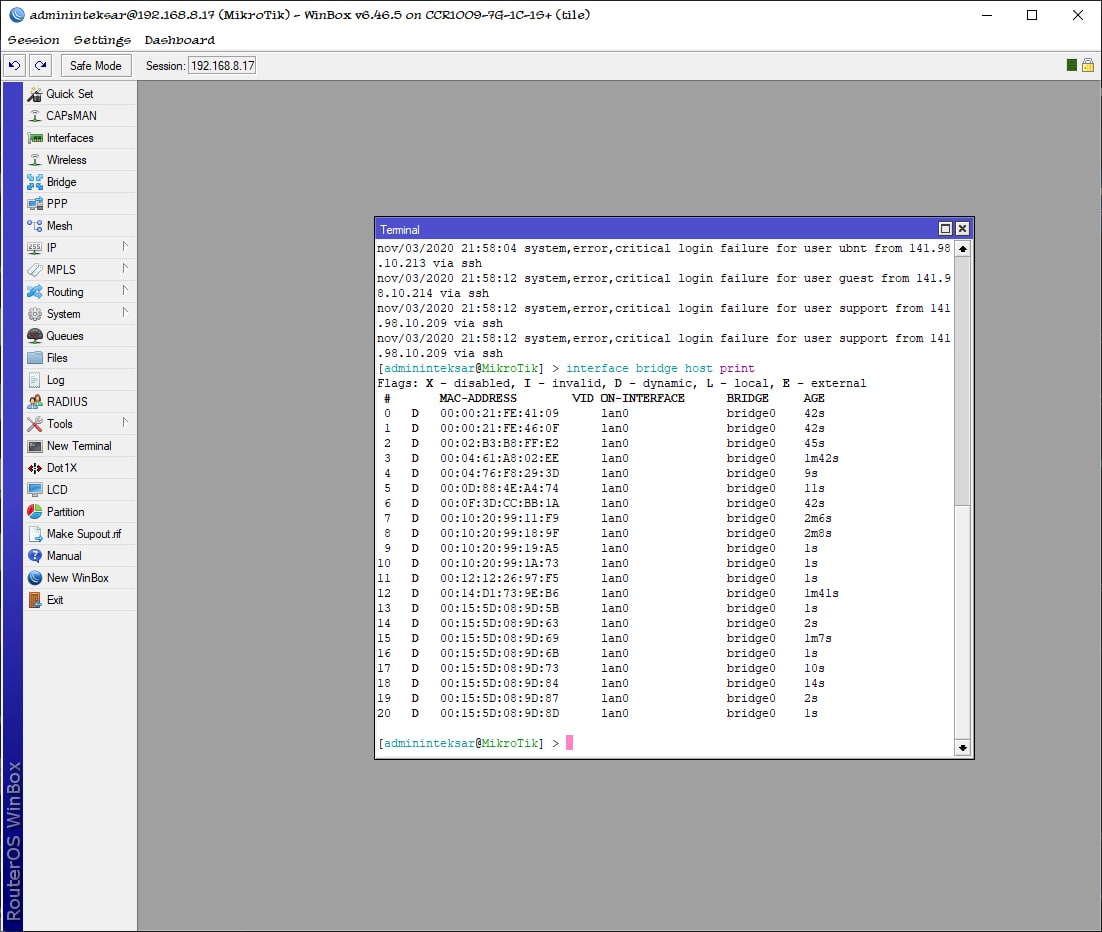
Task: Open the Wireless sidebar icon
Action: [x=34, y=160]
